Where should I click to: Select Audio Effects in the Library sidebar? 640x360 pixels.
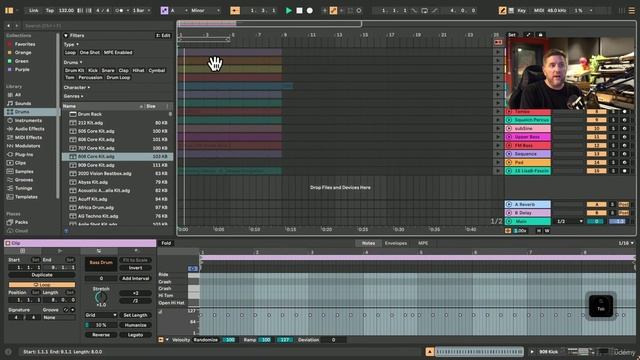tap(29, 129)
